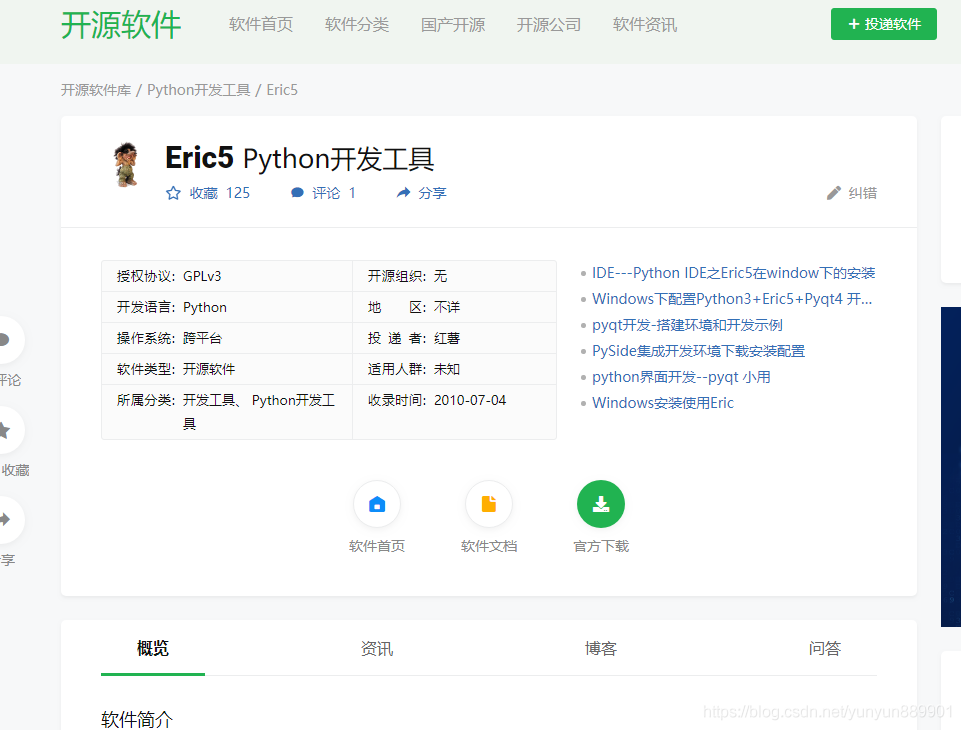Click the submitter name 红薯
Image resolution: width=961 pixels, height=730 pixels.
click(x=447, y=338)
